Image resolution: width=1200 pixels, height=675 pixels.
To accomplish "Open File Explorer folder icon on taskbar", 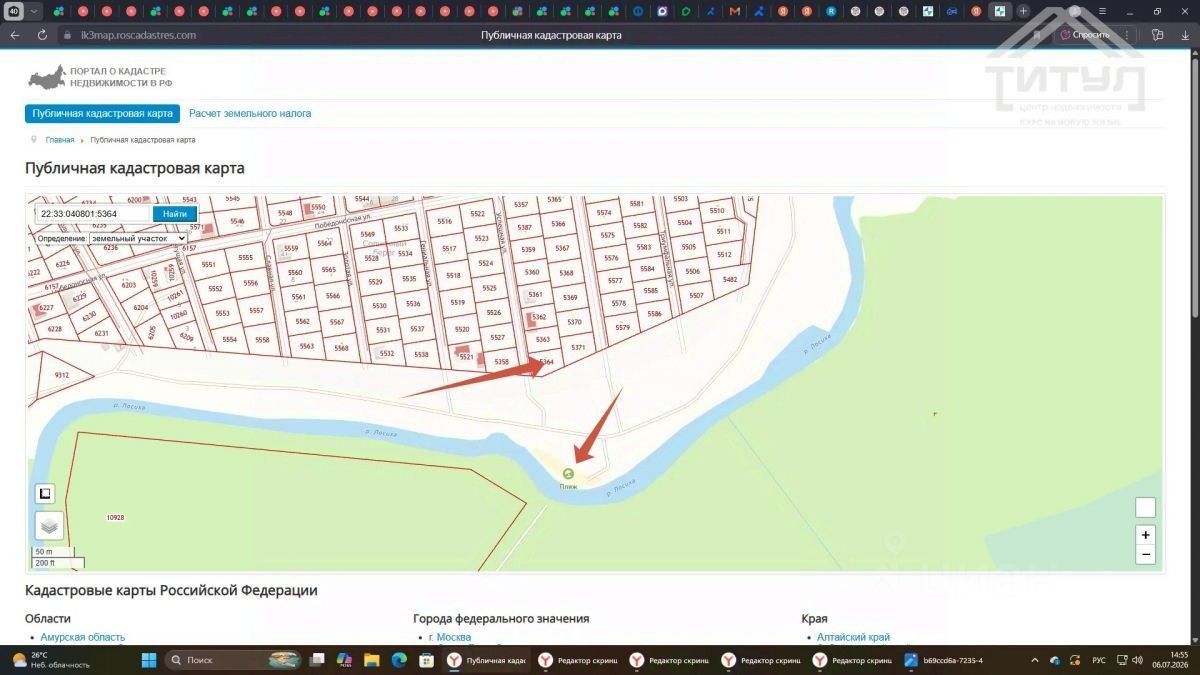I will pyautogui.click(x=372, y=660).
